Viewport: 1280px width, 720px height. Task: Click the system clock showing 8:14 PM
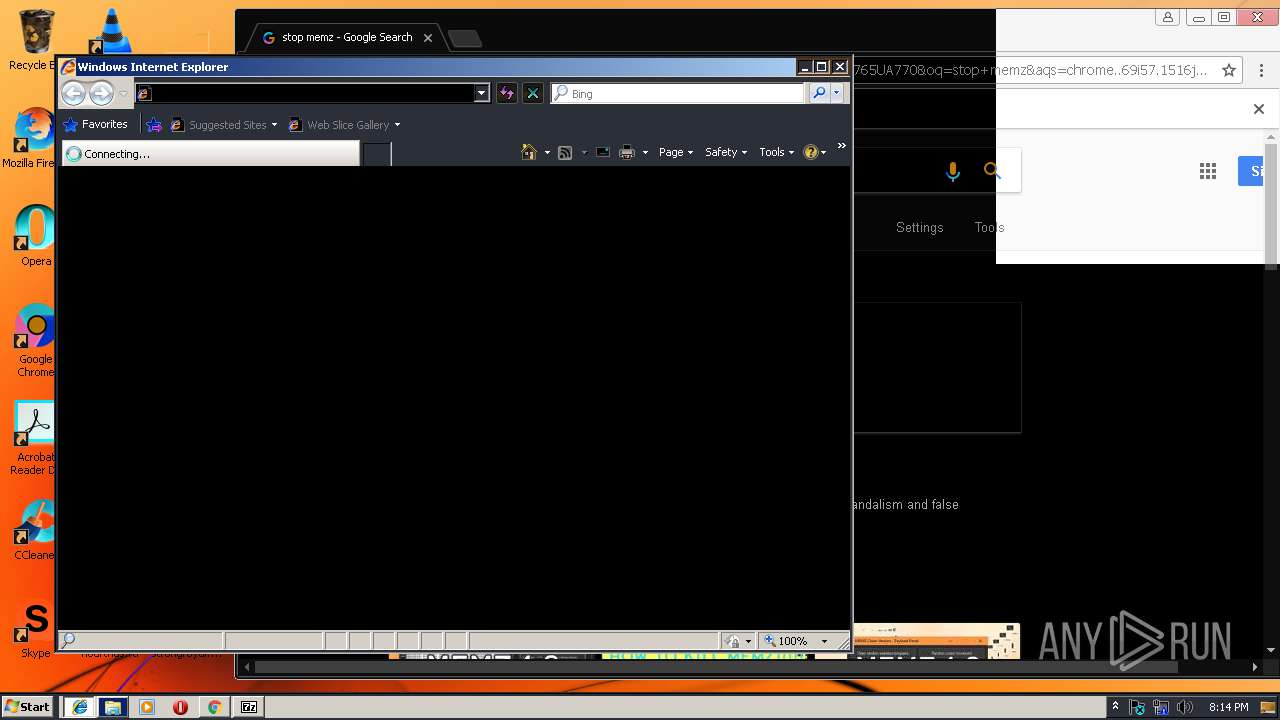click(1228, 707)
